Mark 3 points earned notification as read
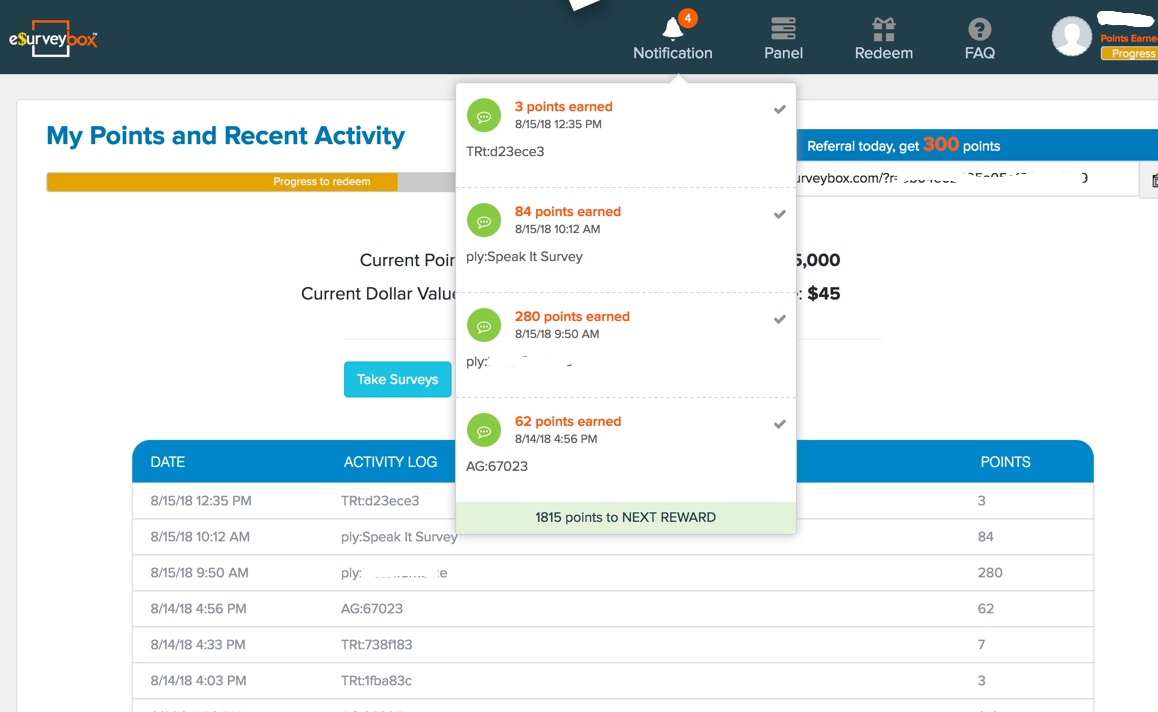1158x712 pixels. click(780, 109)
